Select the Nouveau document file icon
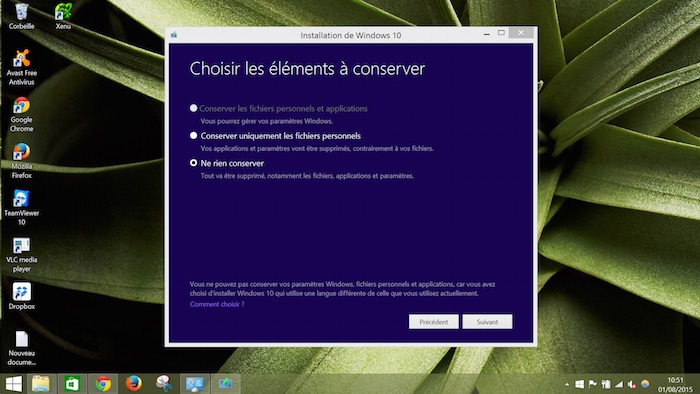 pos(21,348)
